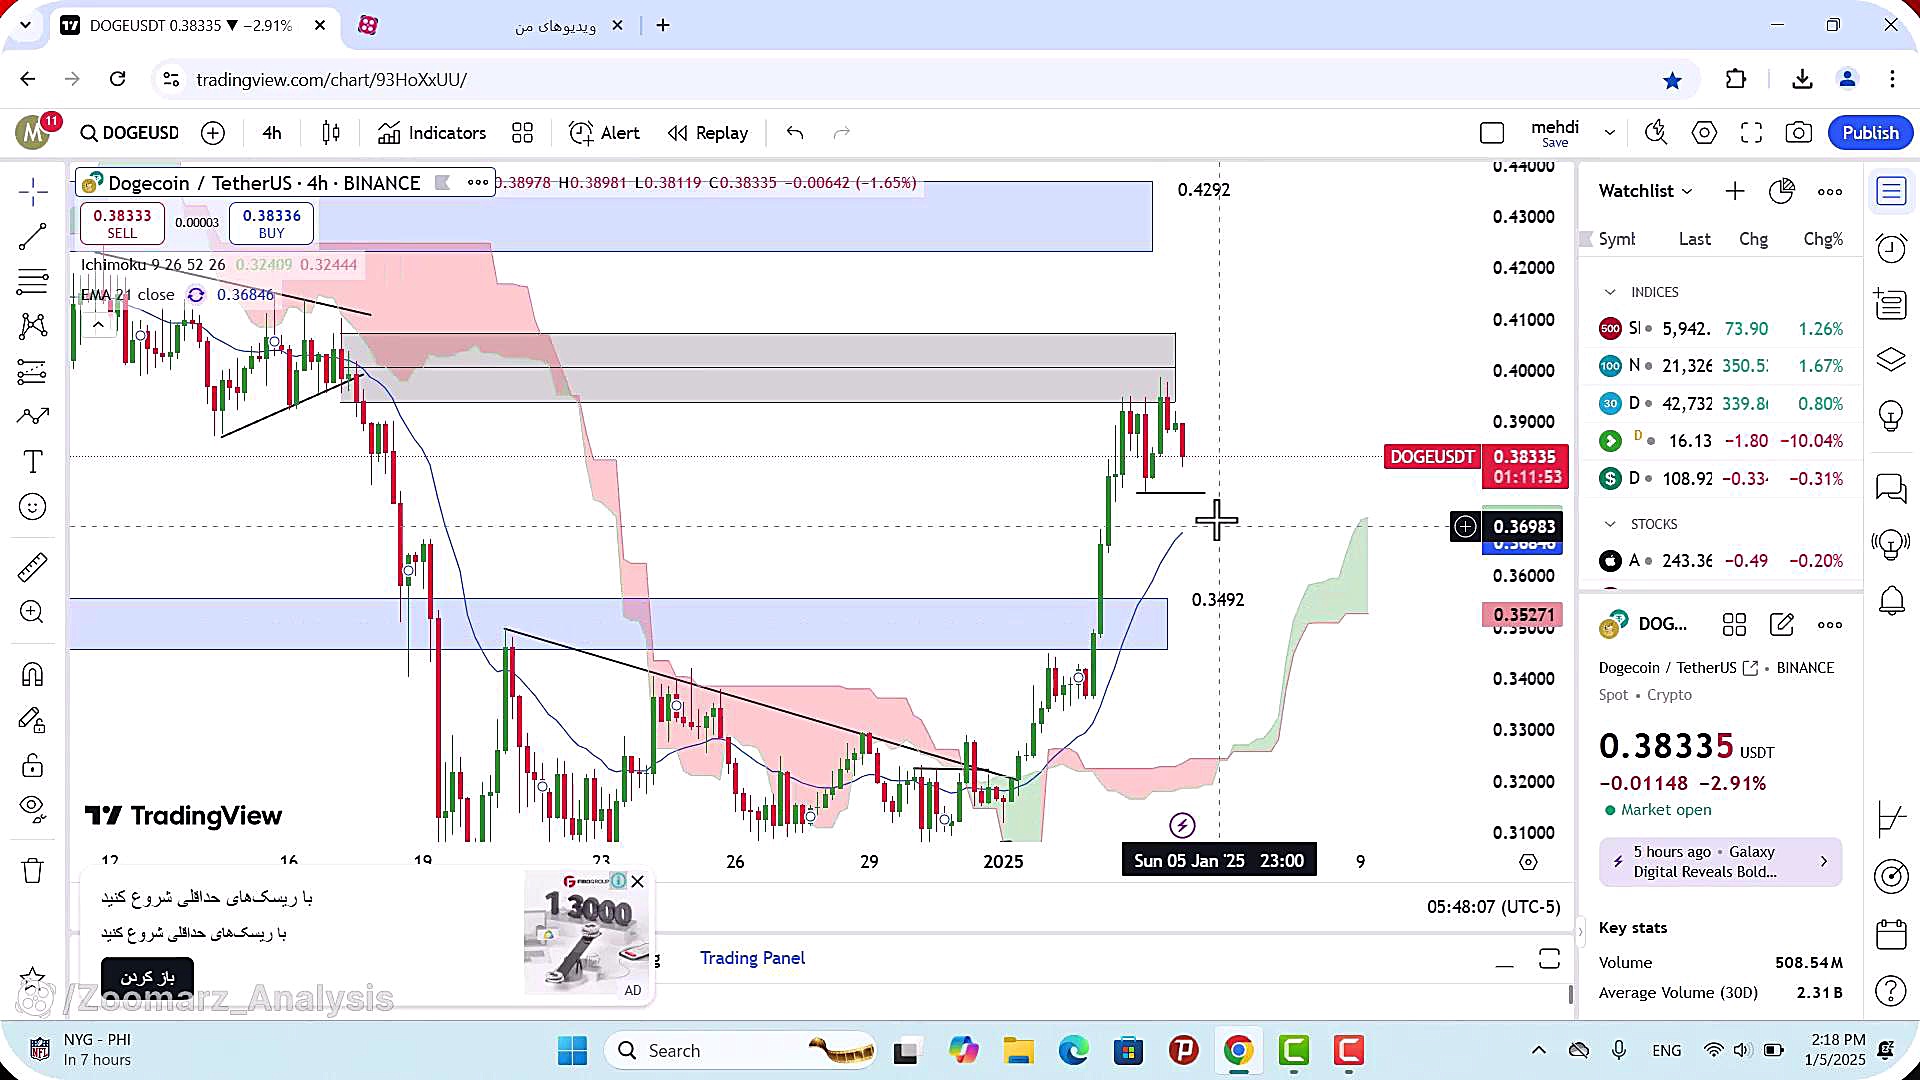Create a new Alert

604,133
